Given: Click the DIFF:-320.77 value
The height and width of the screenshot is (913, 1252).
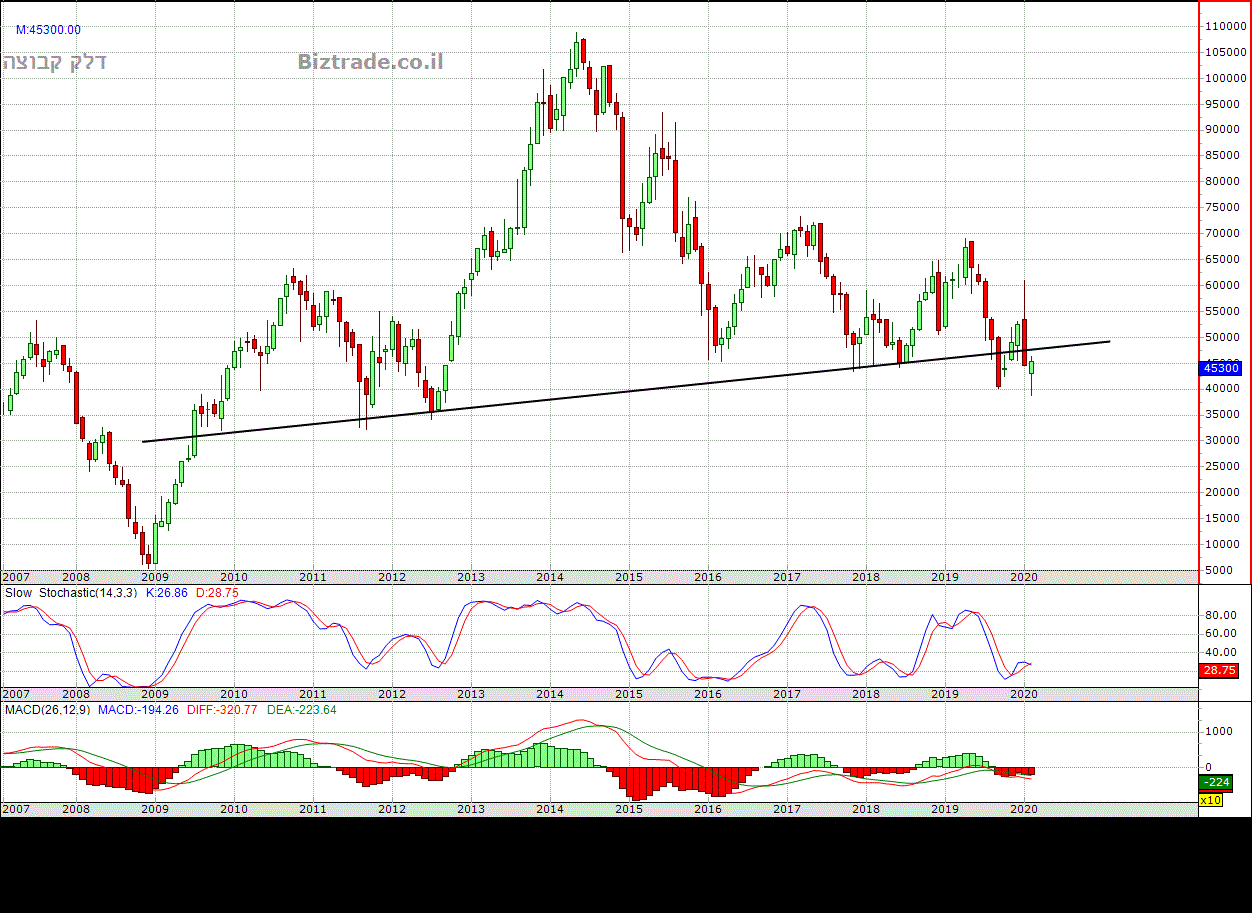Looking at the screenshot, I should (x=223, y=710).
